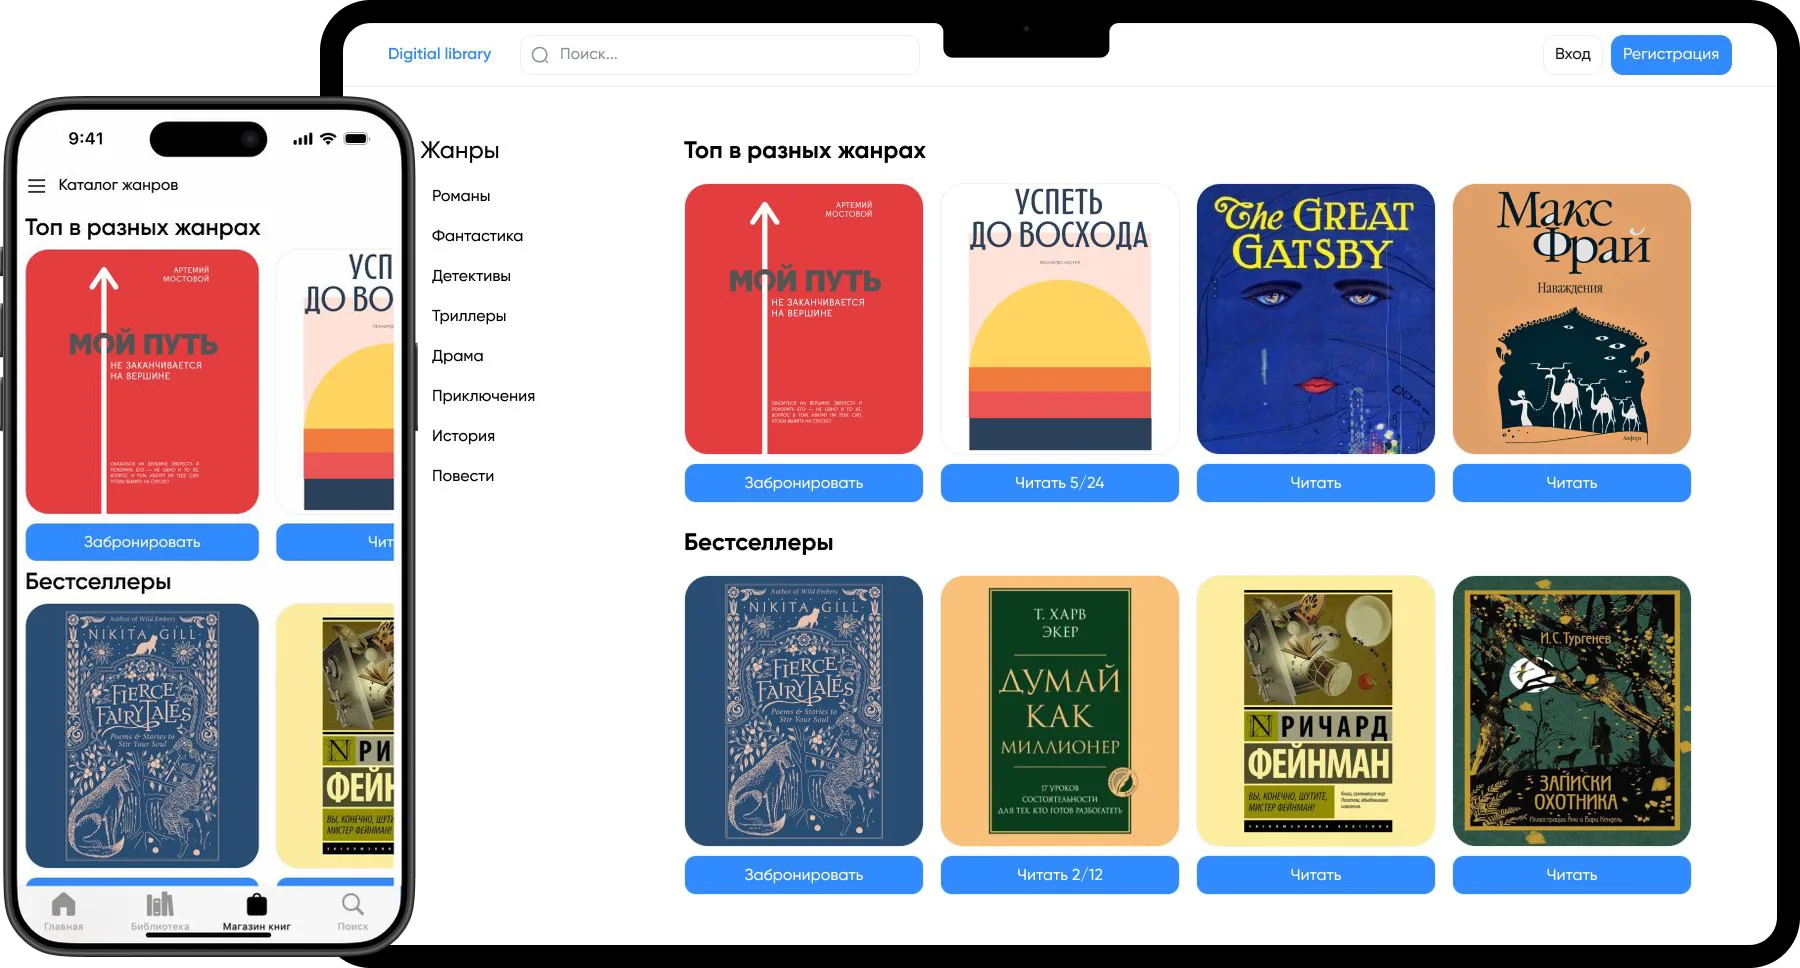Focus the Поиск search field
Viewport: 1800px width, 968px height.
(720, 55)
